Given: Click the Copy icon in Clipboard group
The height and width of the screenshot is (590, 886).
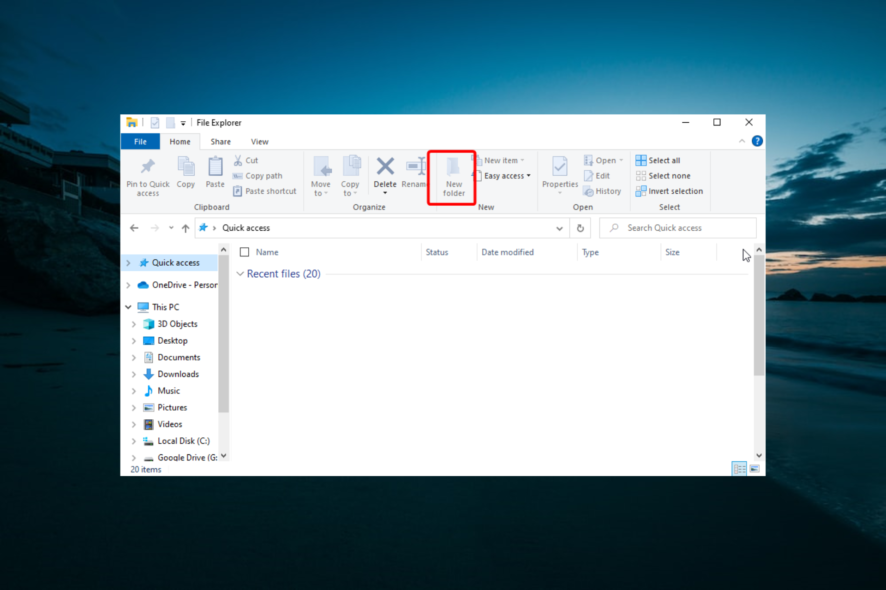Looking at the screenshot, I should click(x=185, y=167).
